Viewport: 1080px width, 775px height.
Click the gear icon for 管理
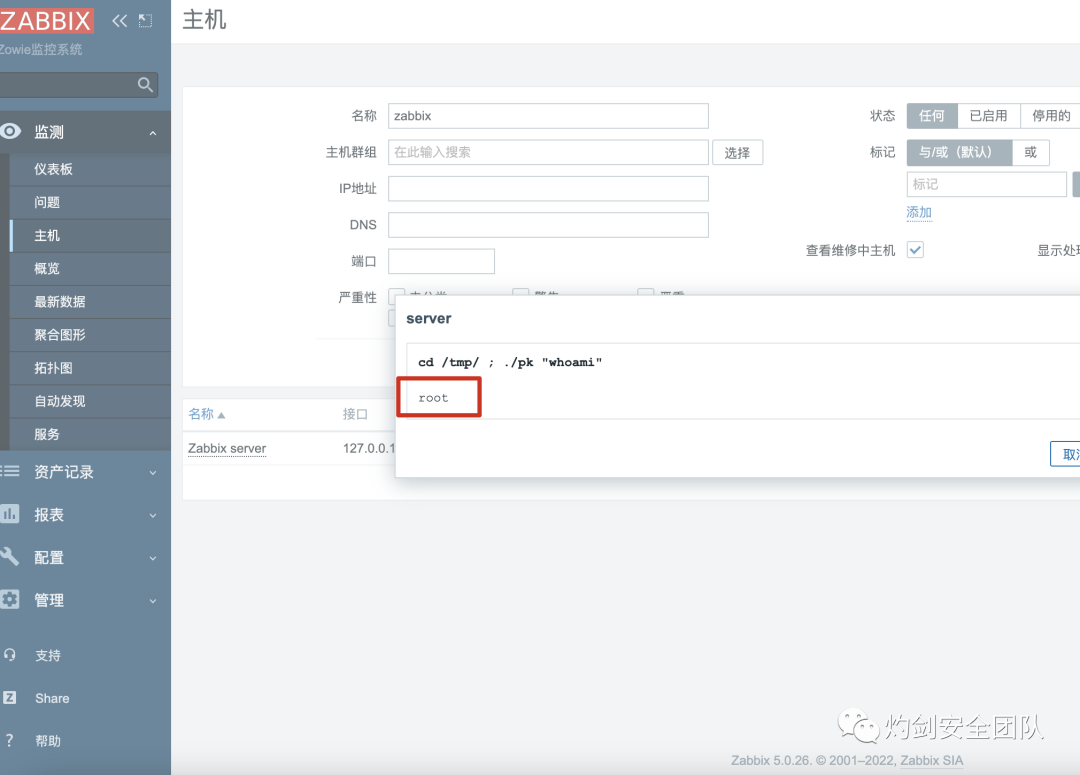(x=10, y=599)
